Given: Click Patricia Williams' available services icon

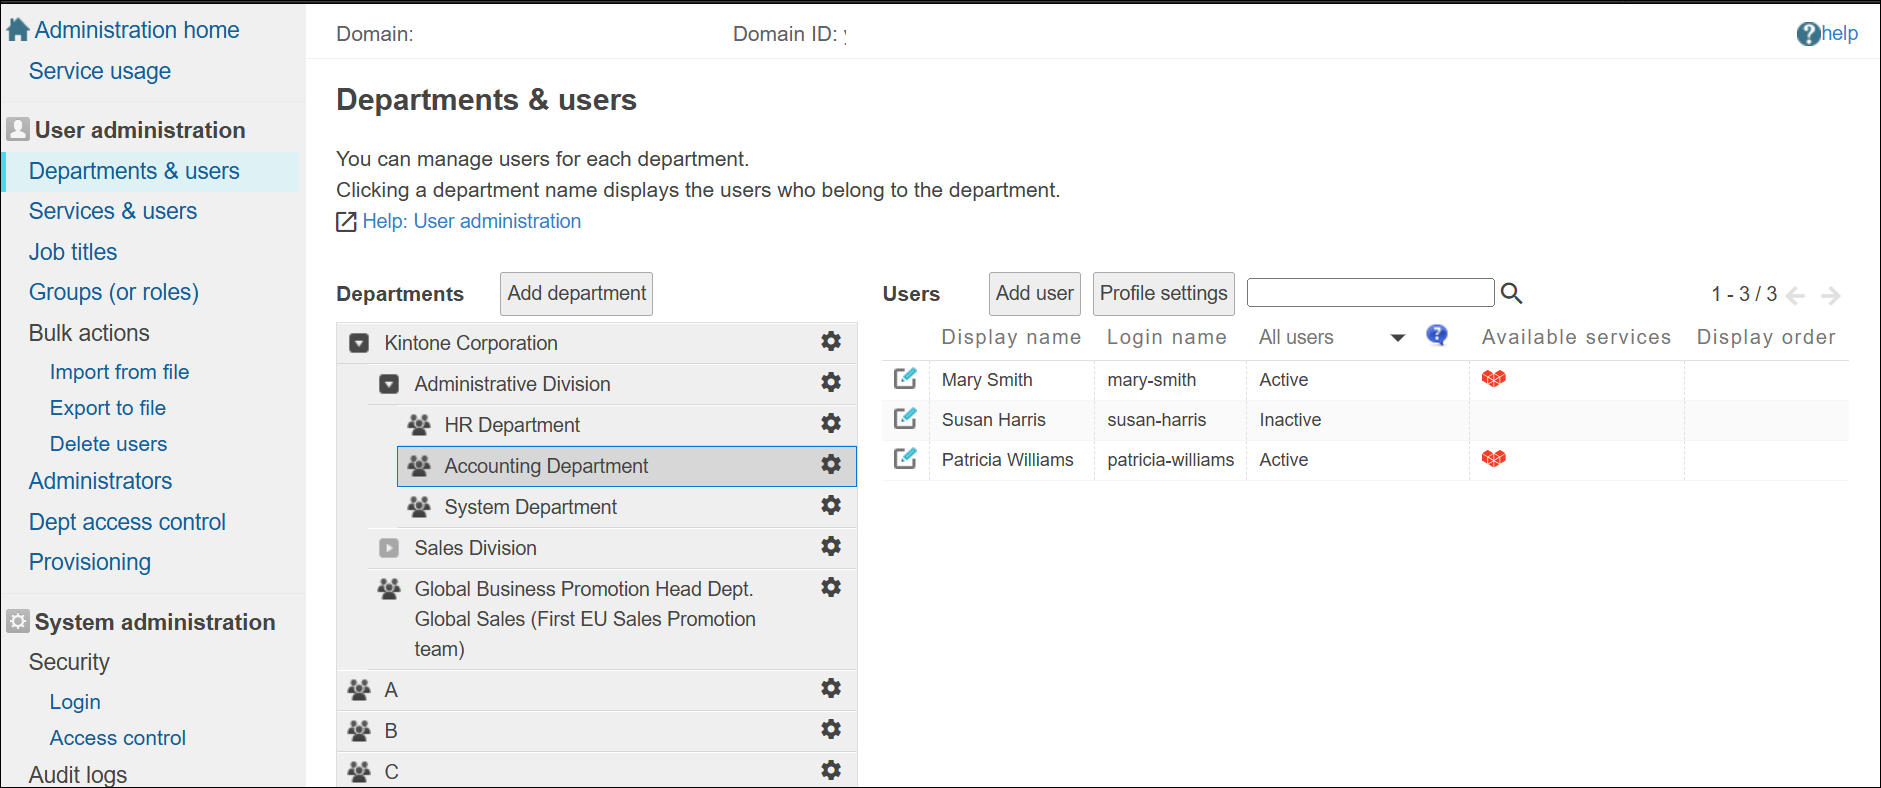Looking at the screenshot, I should tap(1493, 459).
